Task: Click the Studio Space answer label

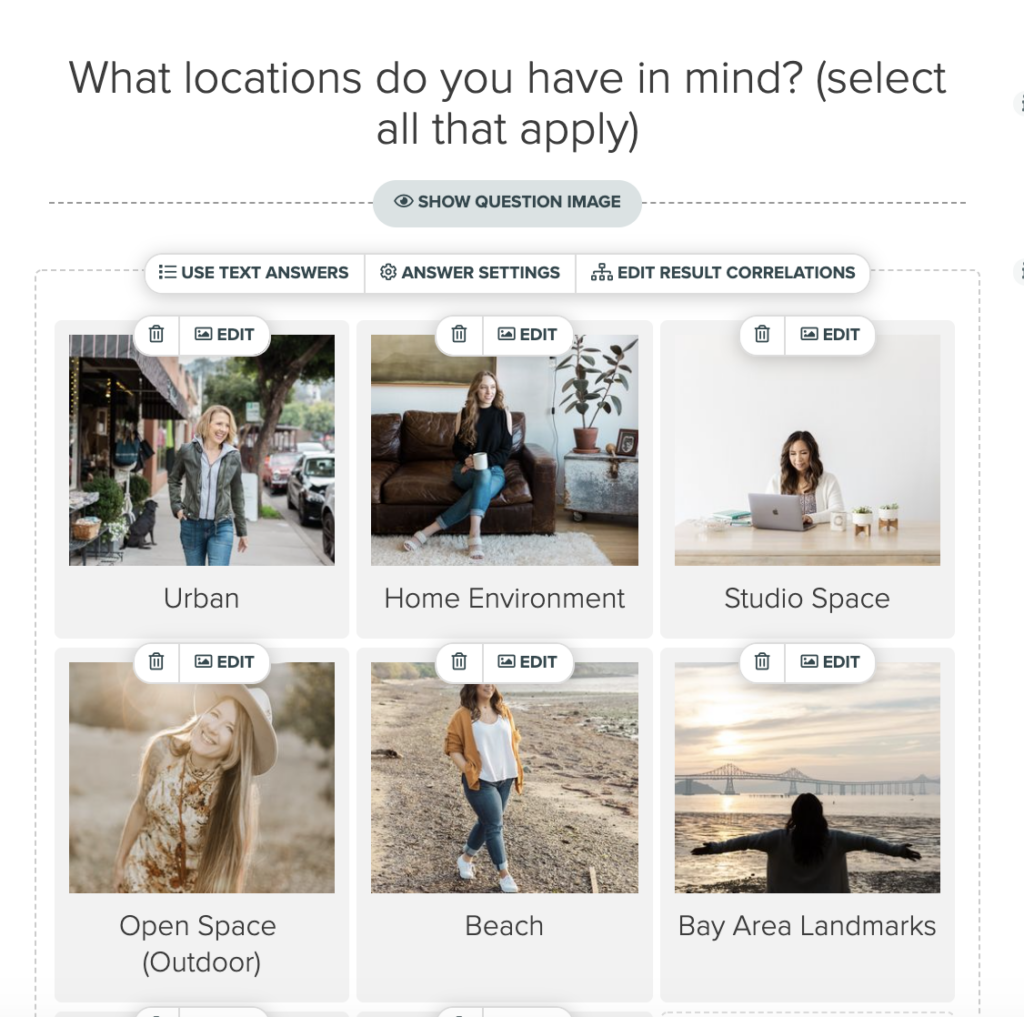Action: [807, 598]
